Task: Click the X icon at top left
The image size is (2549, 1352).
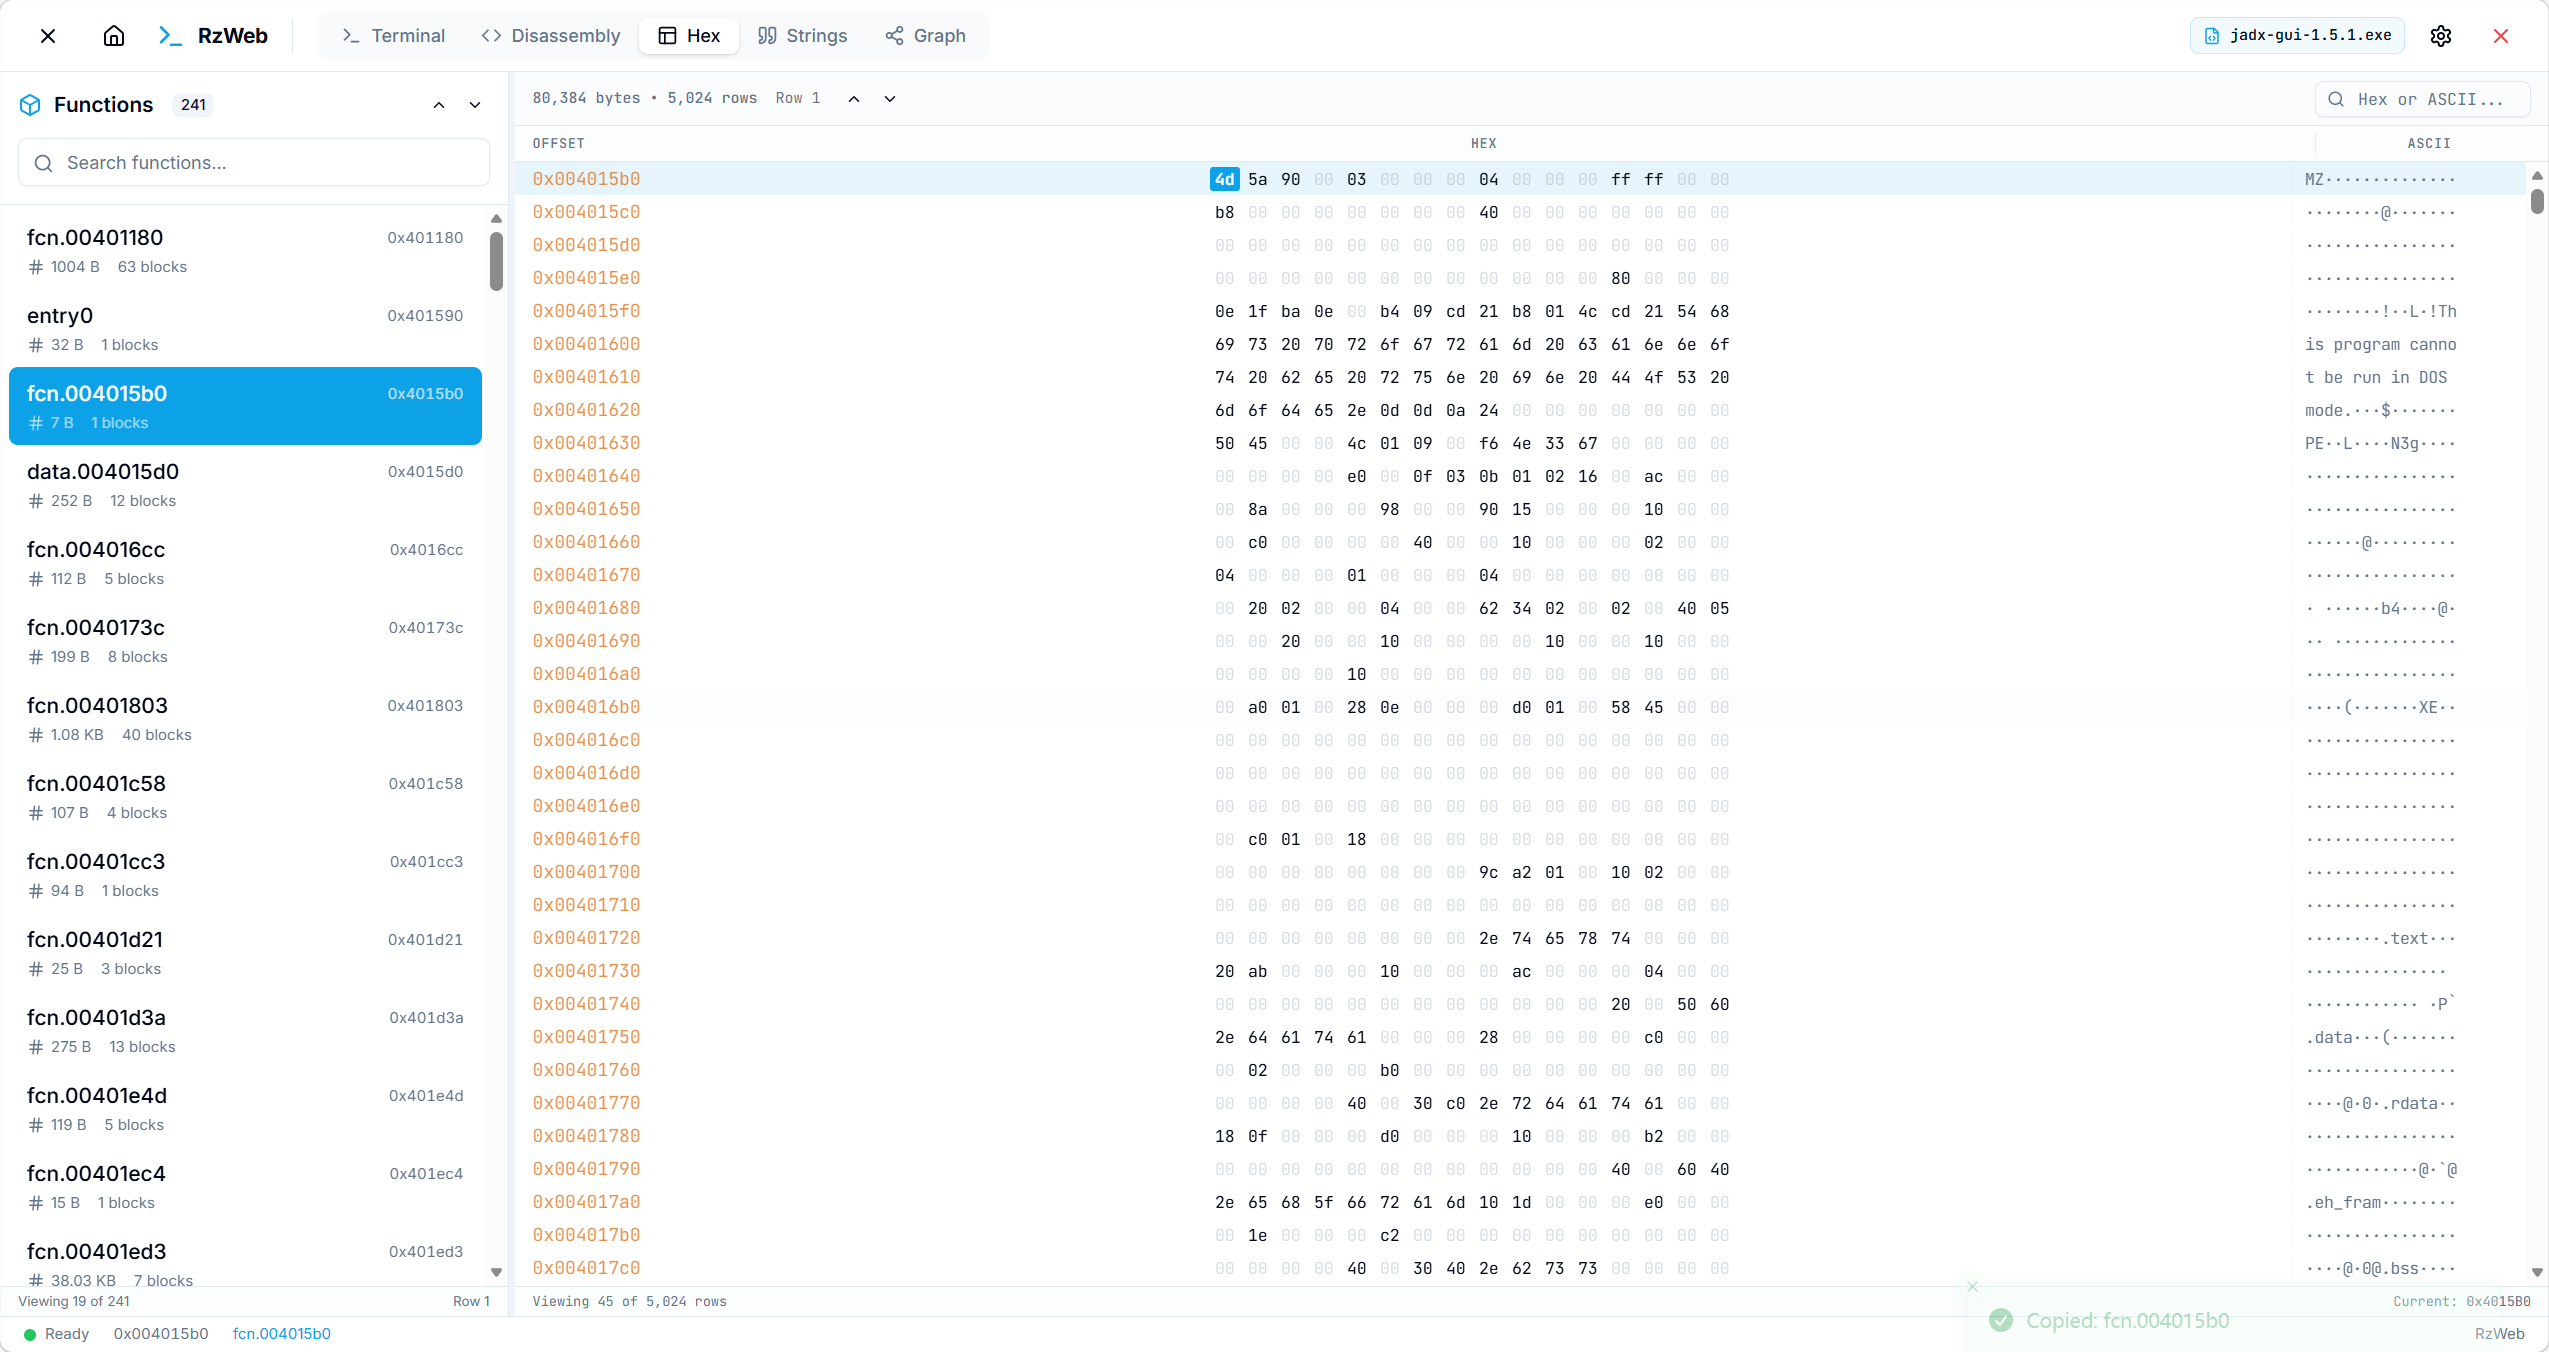Action: point(48,36)
